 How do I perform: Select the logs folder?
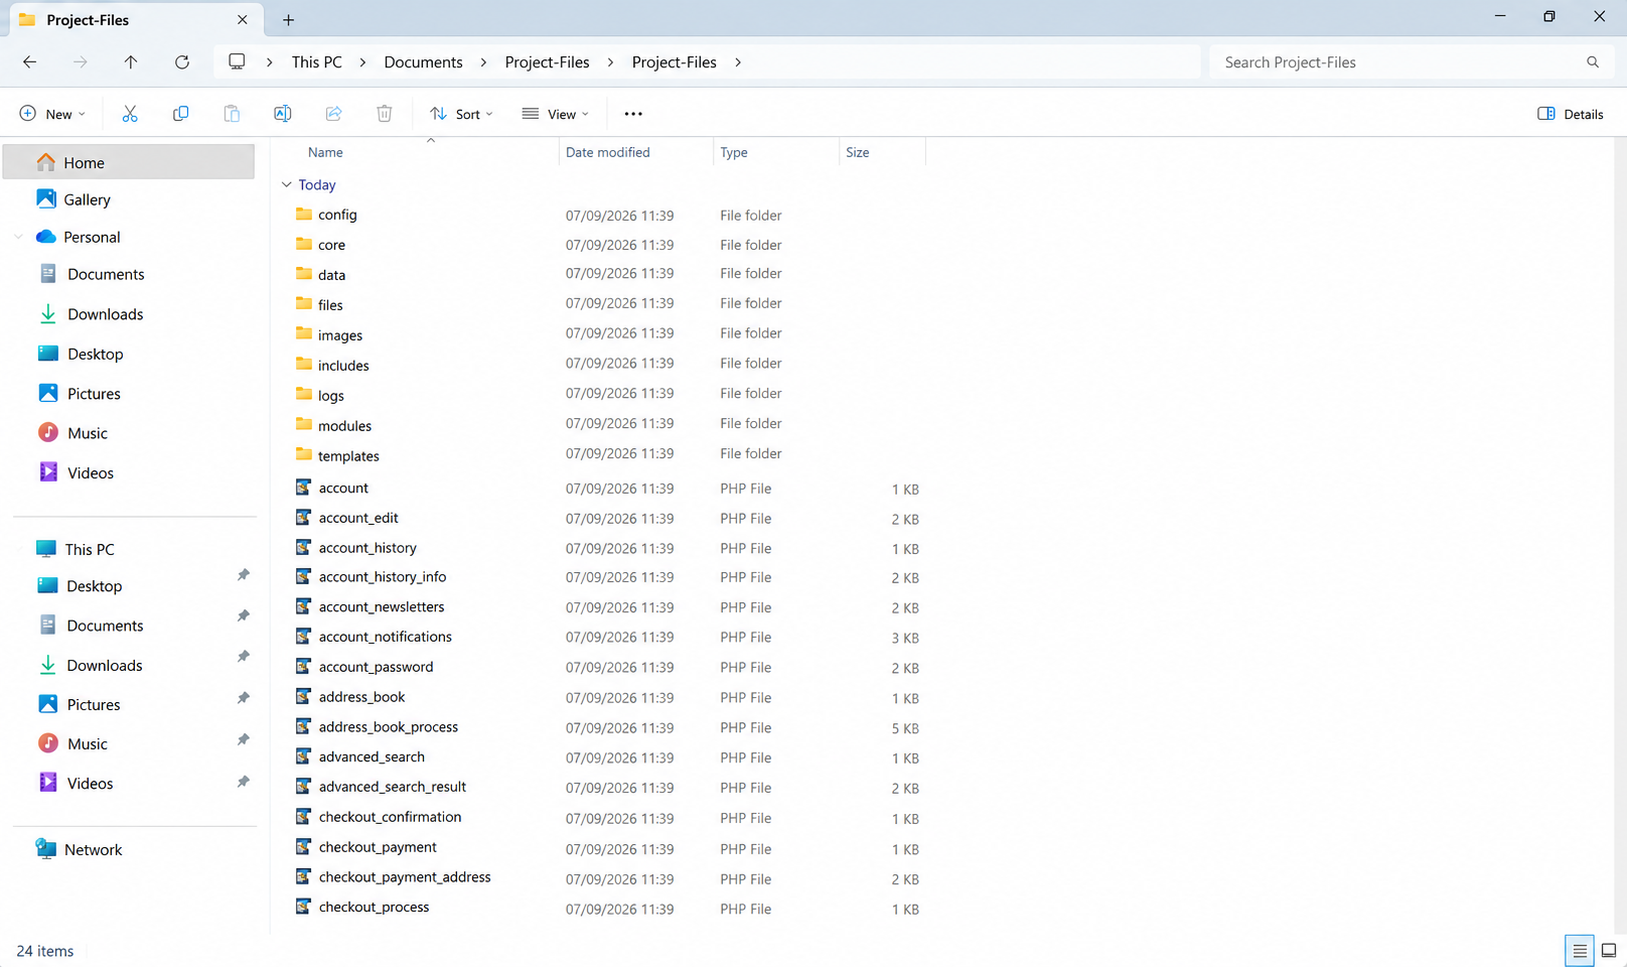click(331, 396)
